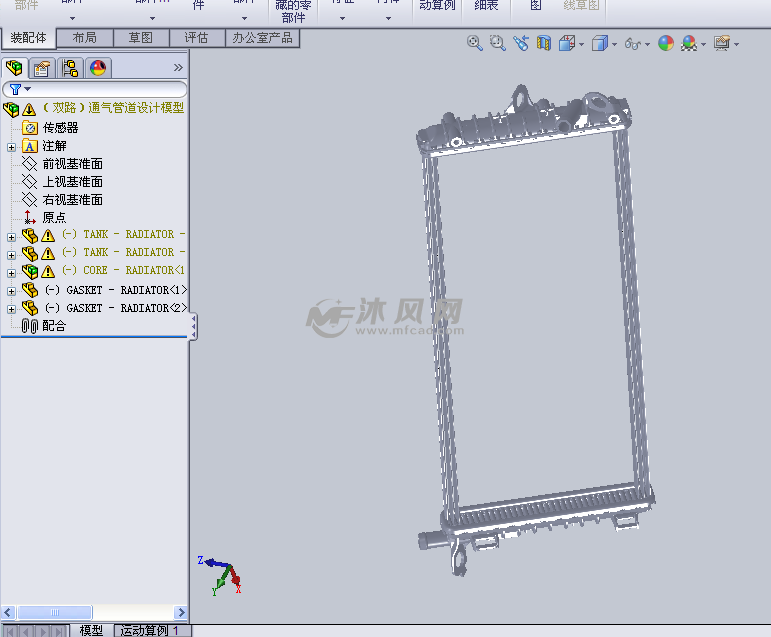This screenshot has height=637, width=771.
Task: Select the 前视基准面 plane
Action: pyautogui.click(x=73, y=164)
